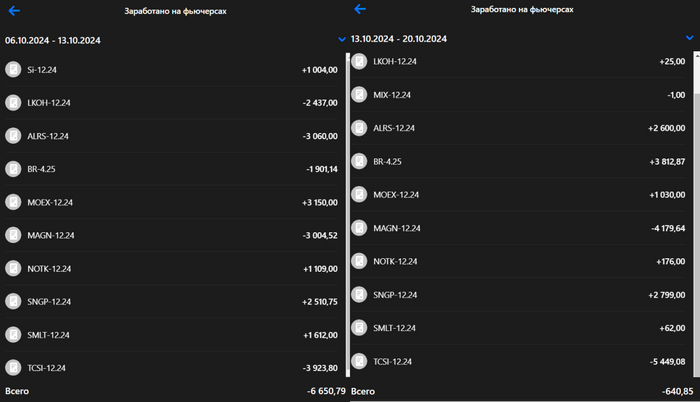Image resolution: width=700 pixels, height=402 pixels.
Task: Click back arrow in the 06.10.2024 panel
Action: pyautogui.click(x=14, y=10)
